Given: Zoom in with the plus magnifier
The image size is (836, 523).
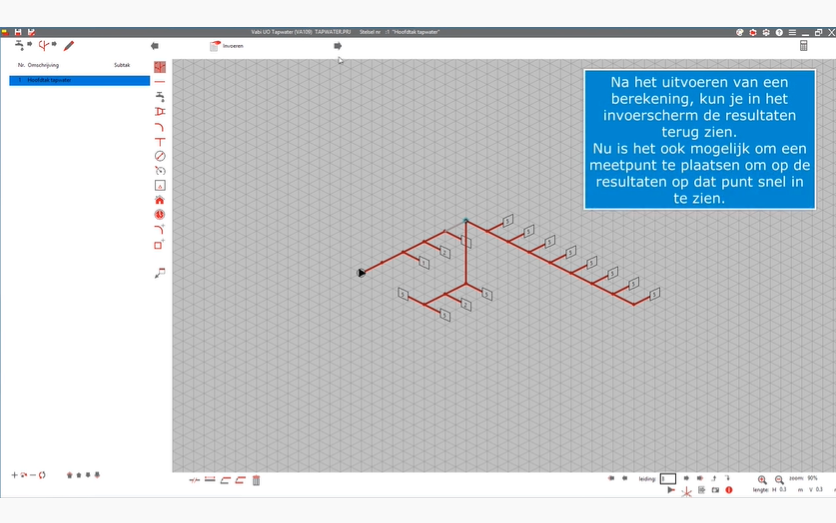Looking at the screenshot, I should 762,480.
